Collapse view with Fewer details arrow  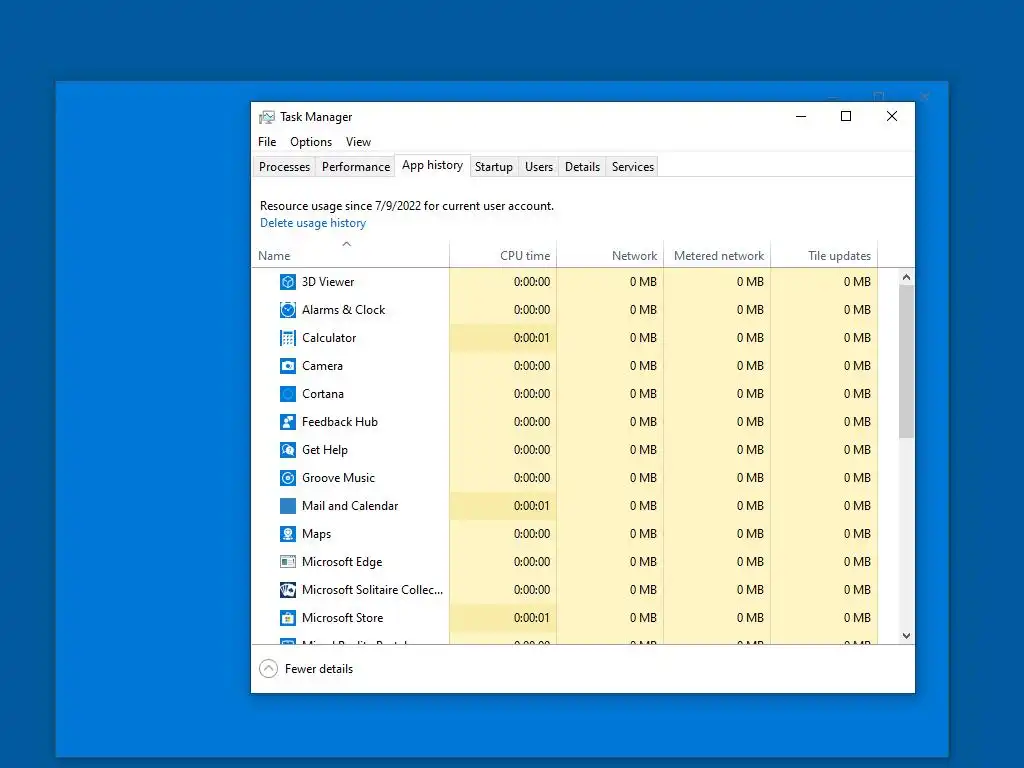pyautogui.click(x=268, y=669)
